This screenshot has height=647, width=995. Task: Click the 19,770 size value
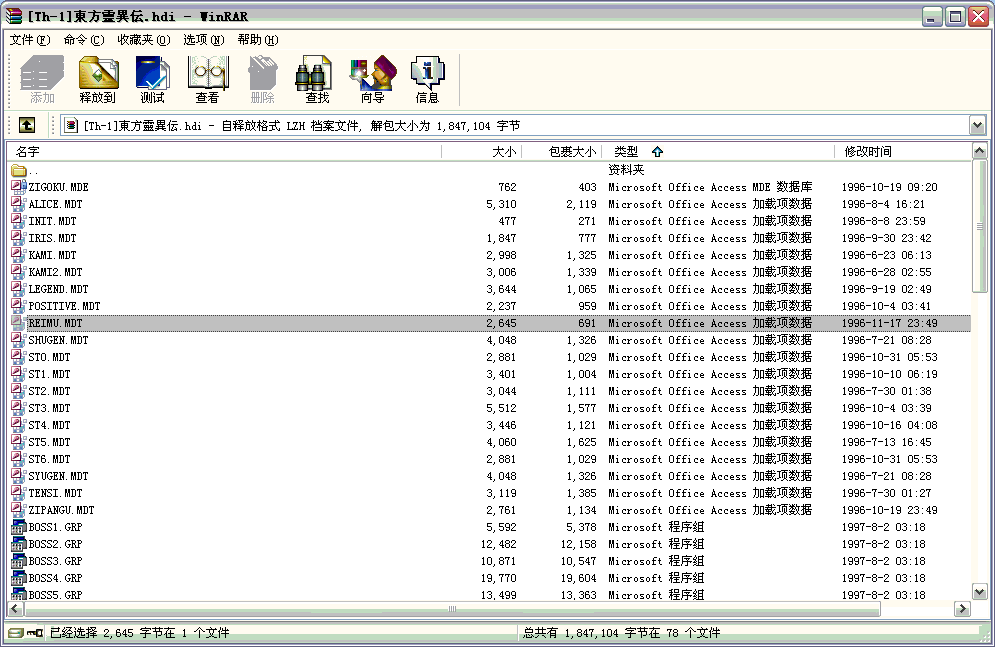(499, 578)
